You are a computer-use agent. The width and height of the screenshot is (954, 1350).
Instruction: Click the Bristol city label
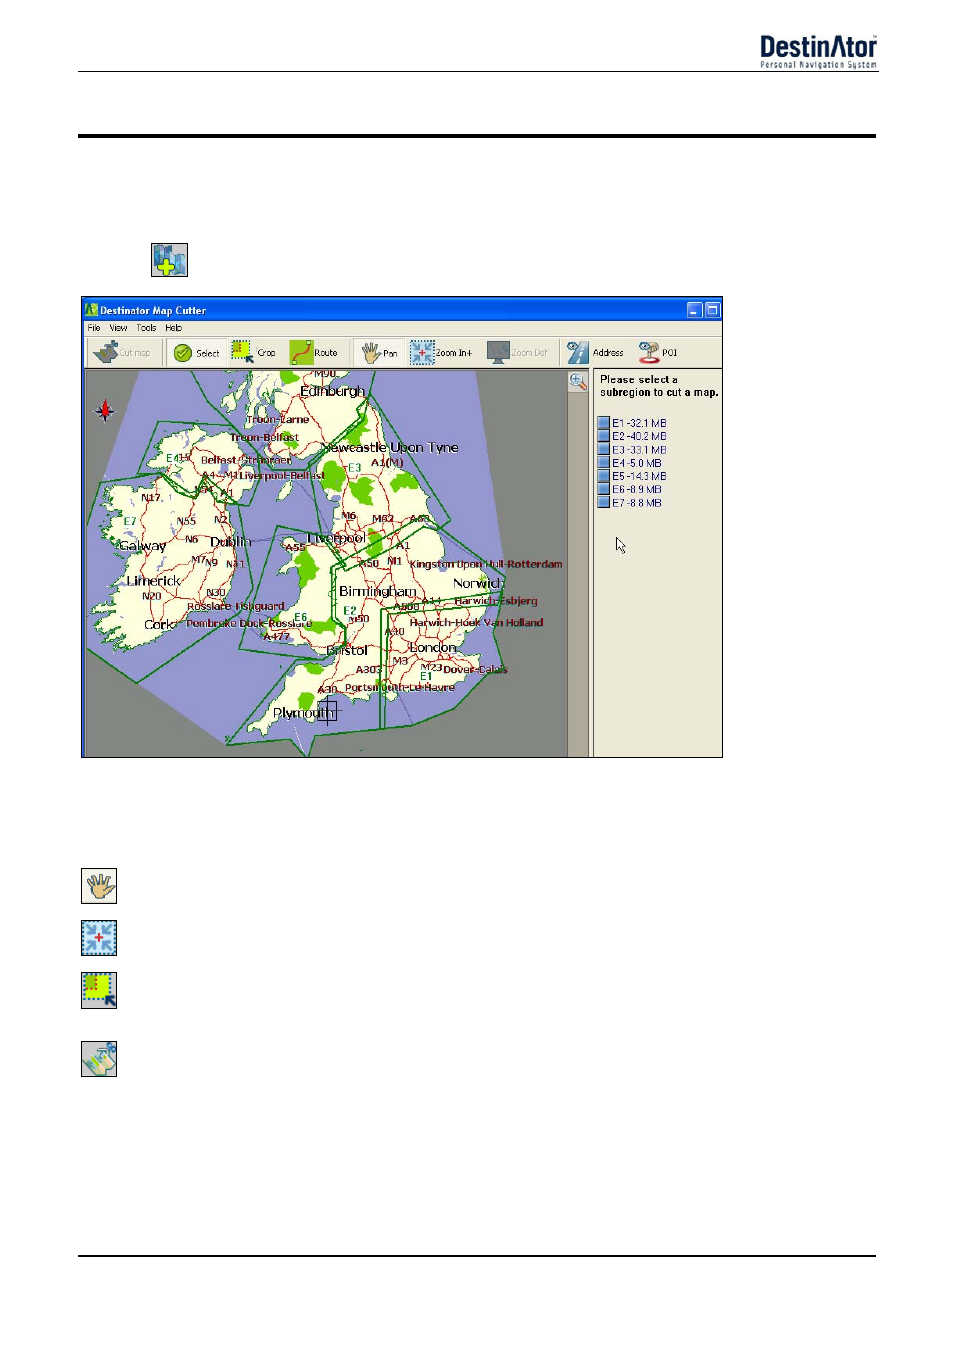click(347, 650)
